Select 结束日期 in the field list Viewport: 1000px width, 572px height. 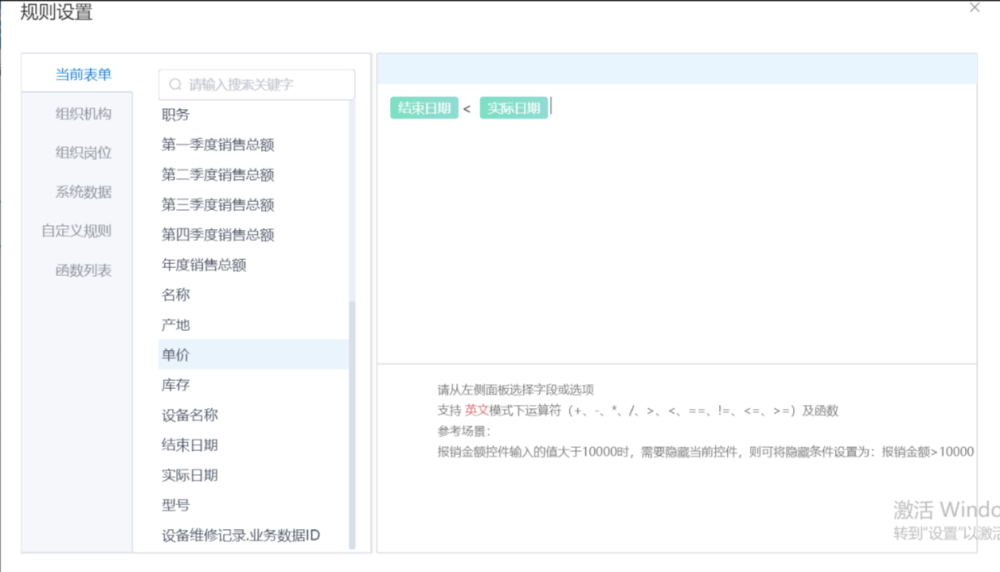pos(190,445)
